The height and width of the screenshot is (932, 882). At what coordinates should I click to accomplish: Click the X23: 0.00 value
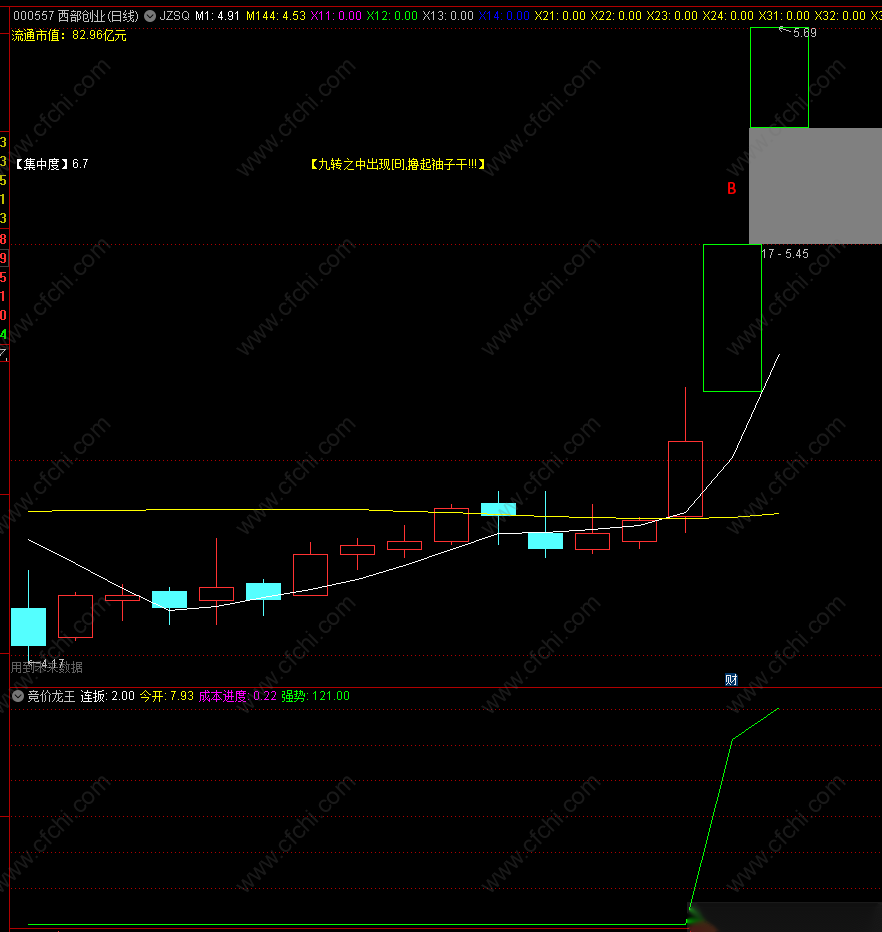pos(672,16)
